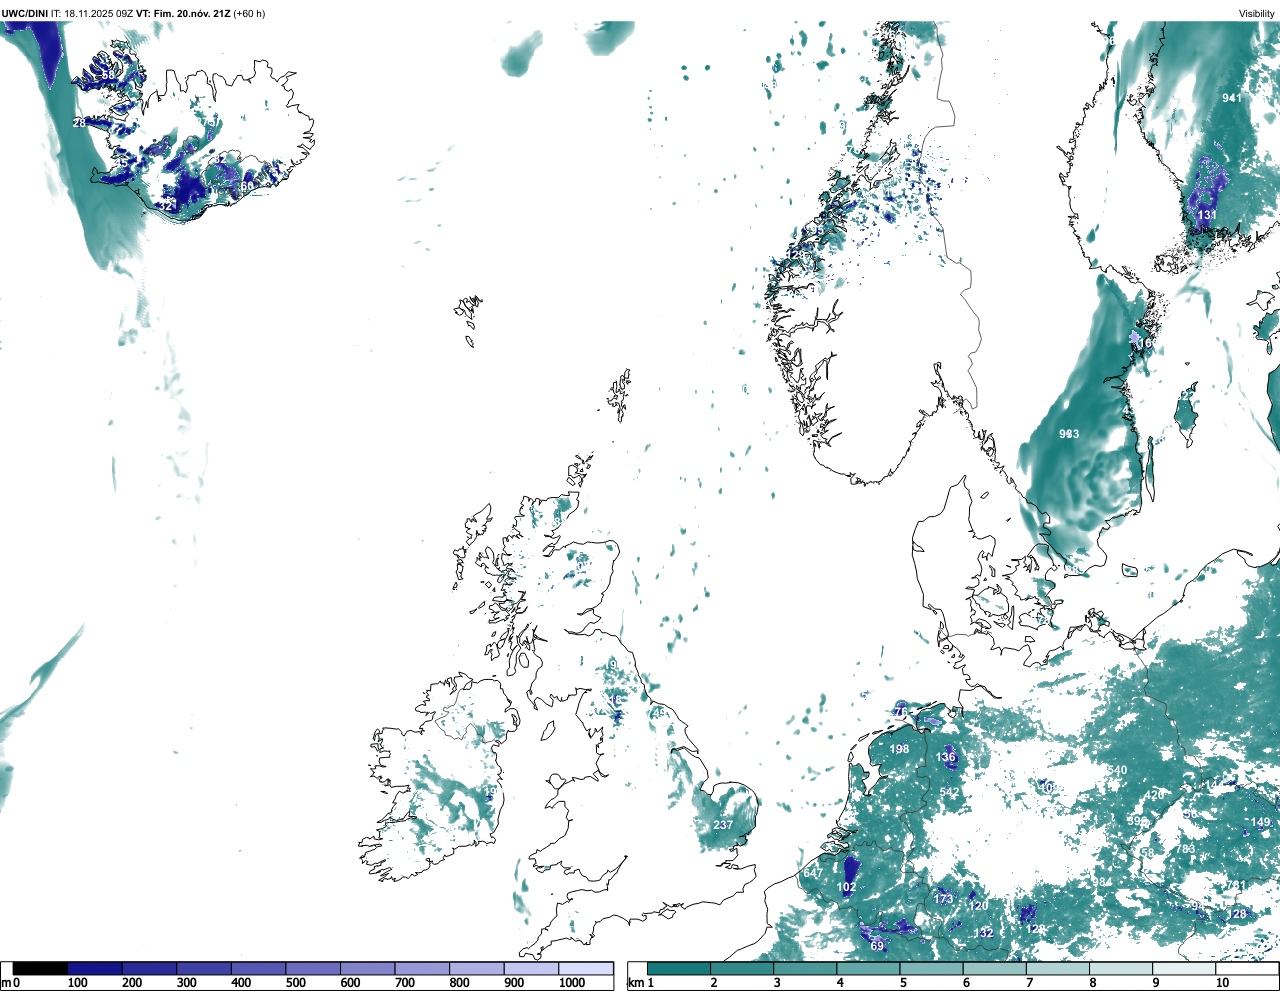Screen dimensions: 1280x991
Task: Click the 'km 1' legend unit label
Action: 641,983
